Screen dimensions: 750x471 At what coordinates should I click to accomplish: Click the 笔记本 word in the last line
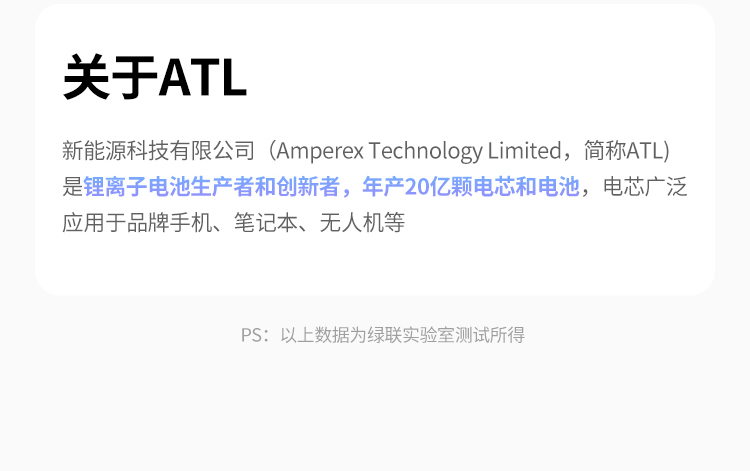pyautogui.click(x=266, y=222)
